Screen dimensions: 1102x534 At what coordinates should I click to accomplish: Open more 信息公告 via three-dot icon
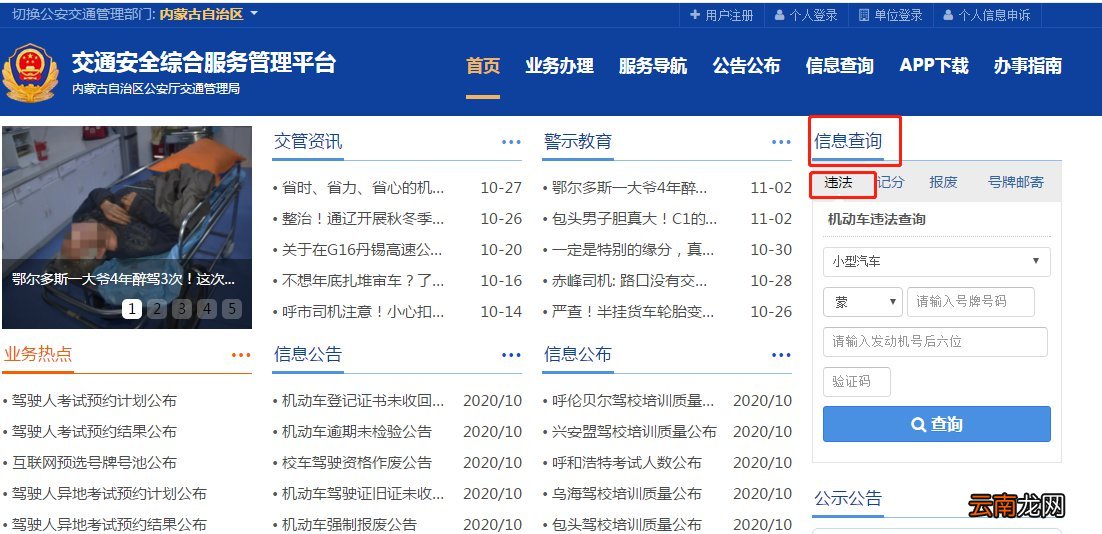pyautogui.click(x=512, y=355)
